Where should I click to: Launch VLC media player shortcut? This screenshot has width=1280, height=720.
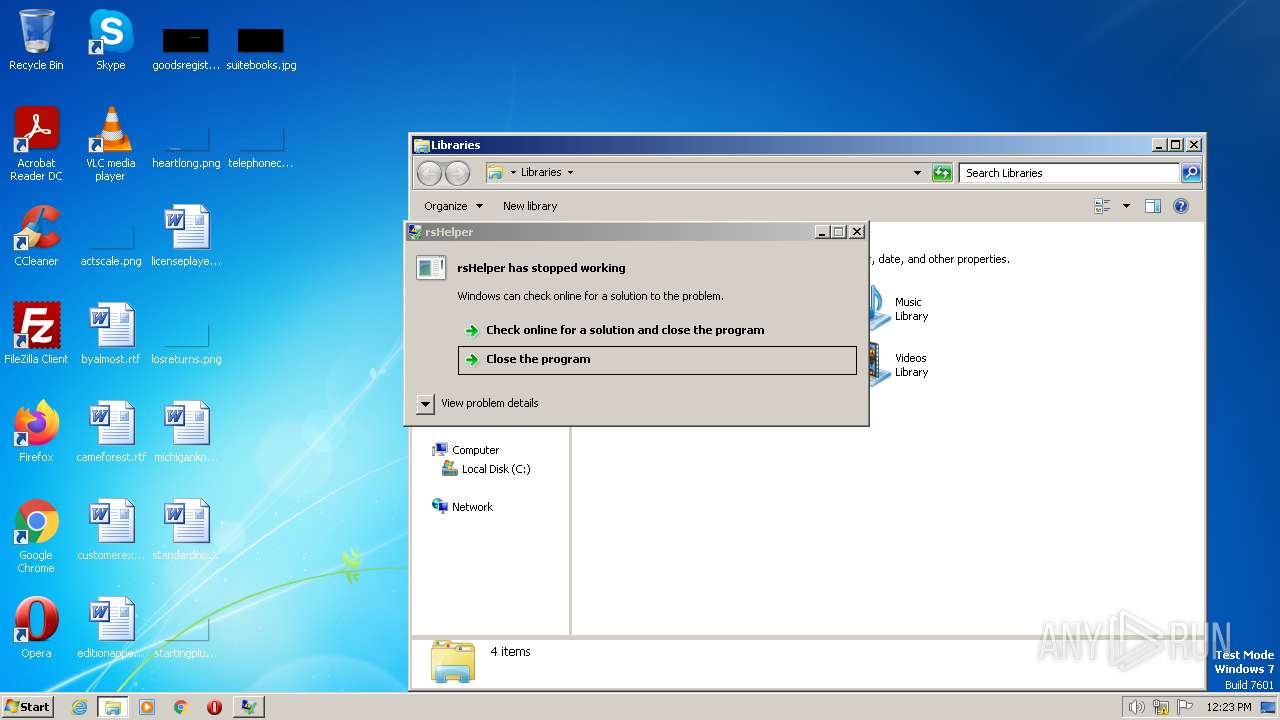coord(110,143)
